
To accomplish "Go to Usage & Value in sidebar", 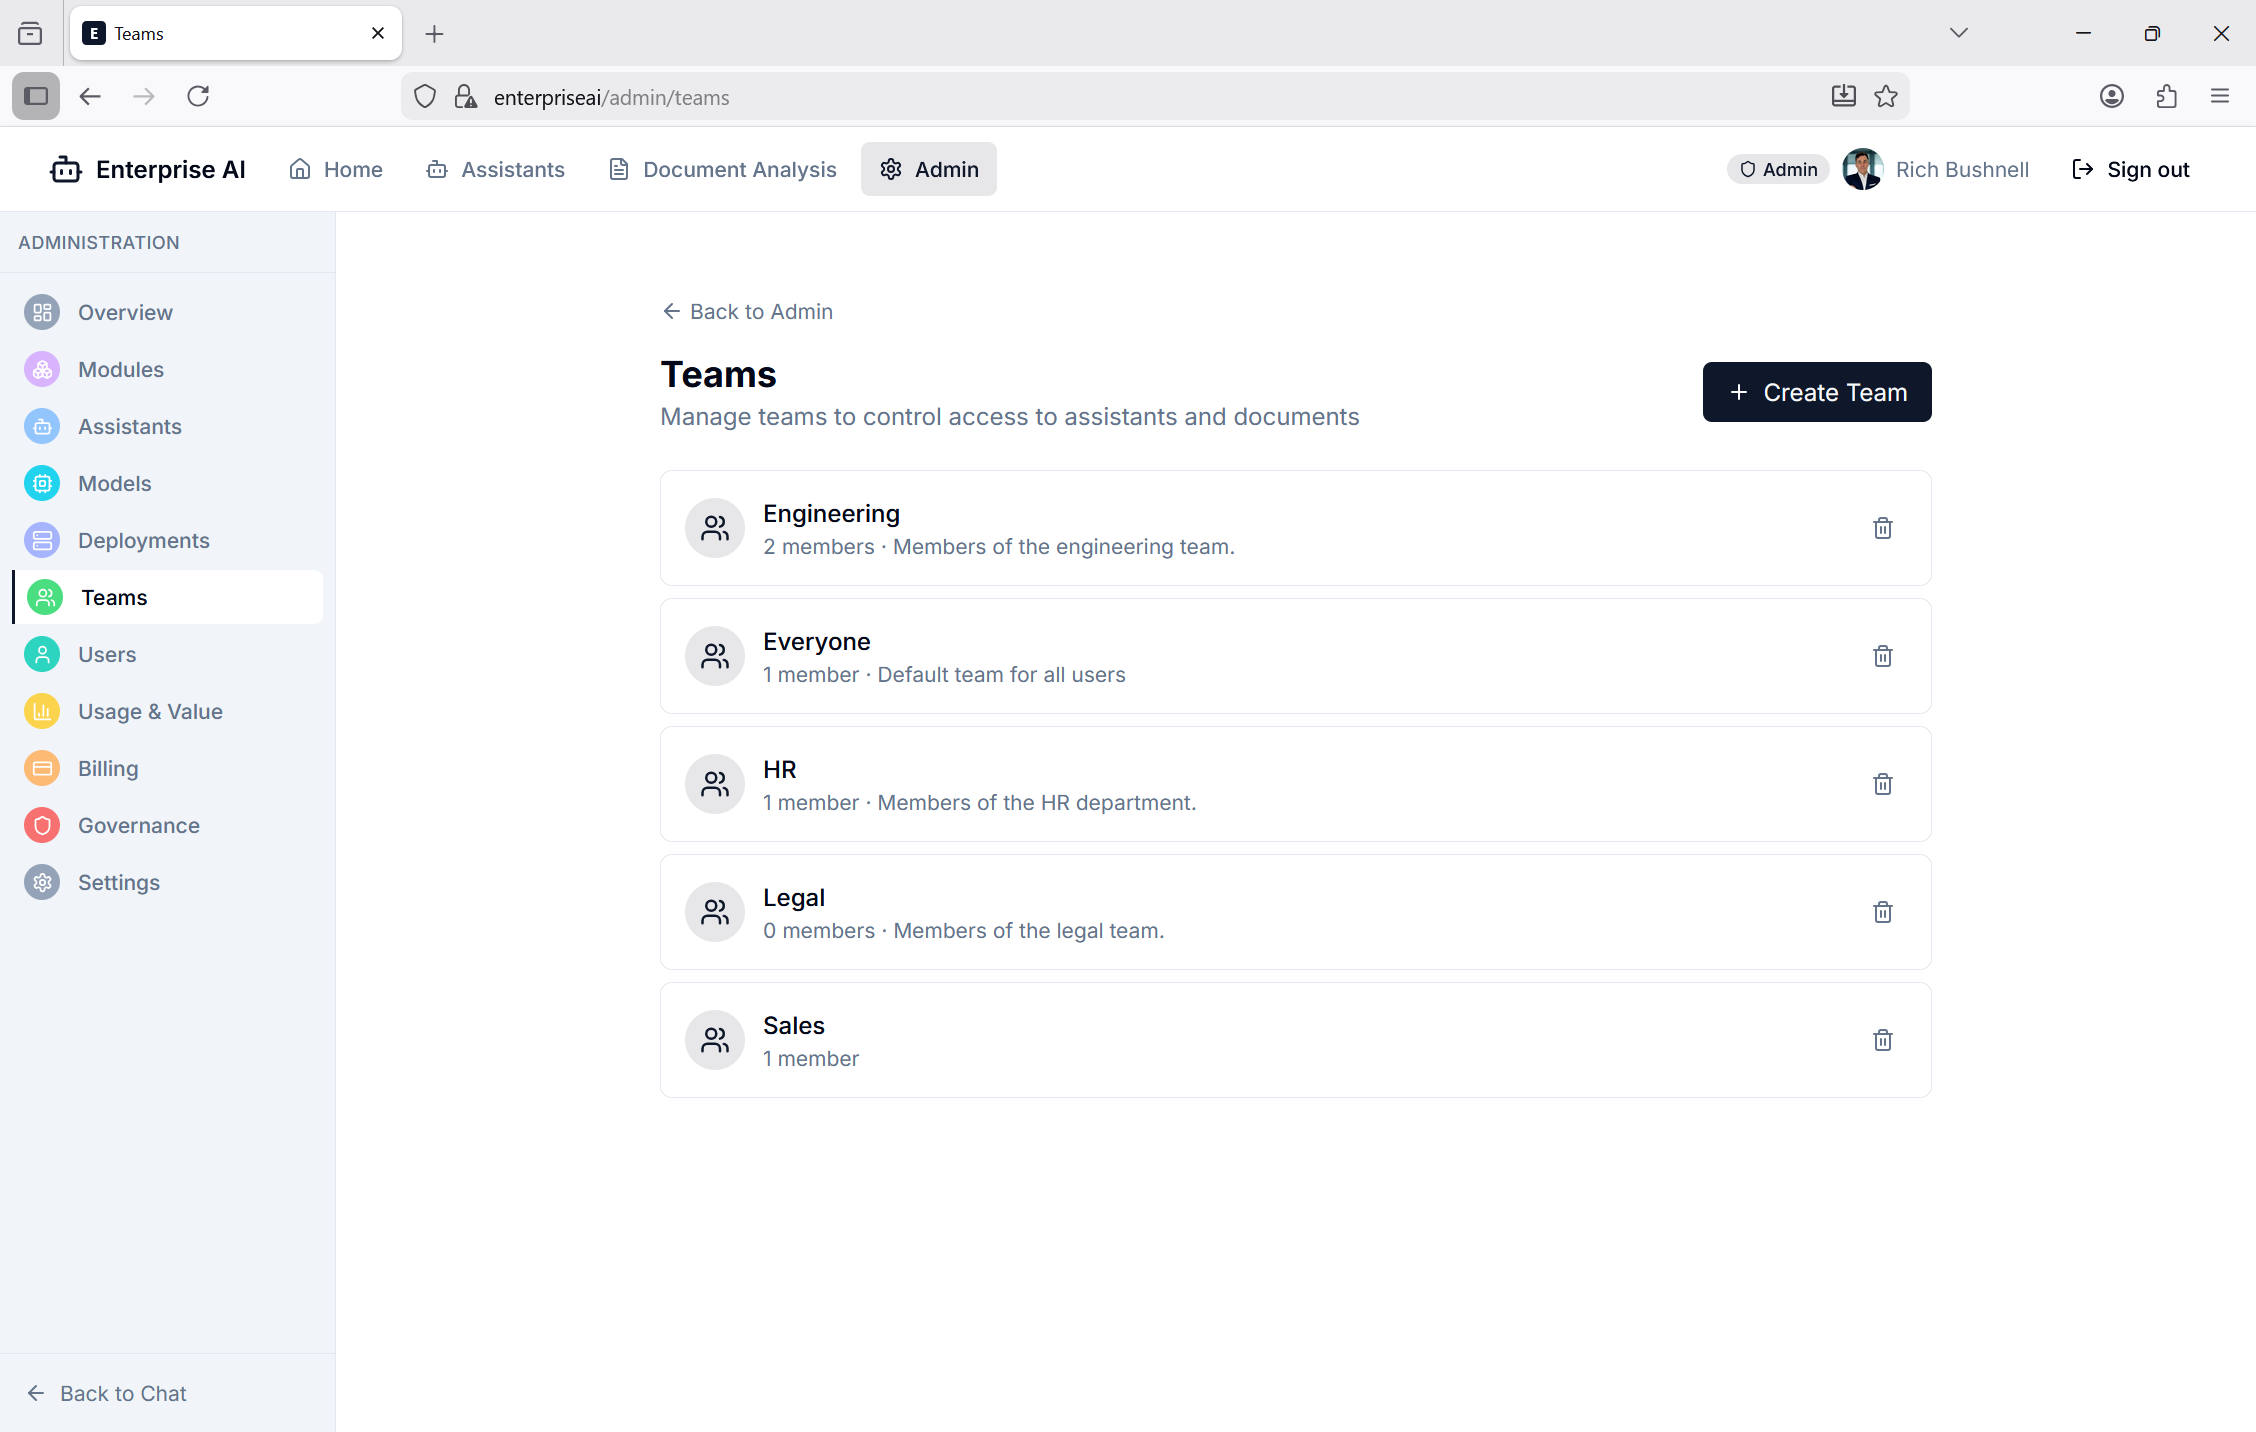I will 150,711.
